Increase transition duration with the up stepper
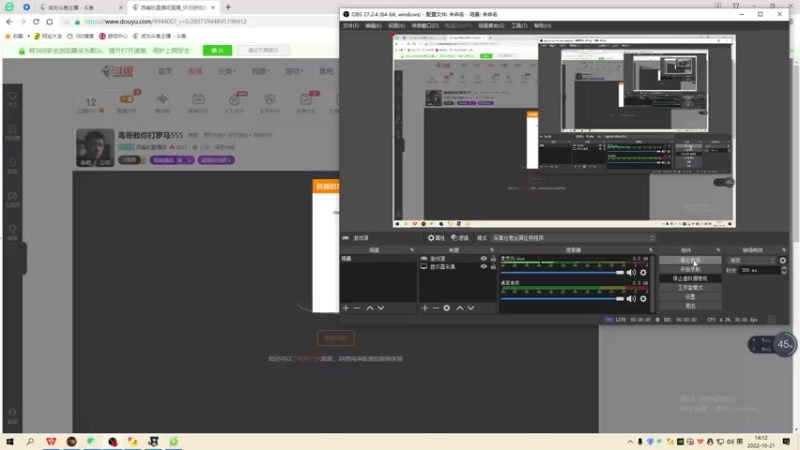Viewport: 800px width, 450px height. [784, 268]
